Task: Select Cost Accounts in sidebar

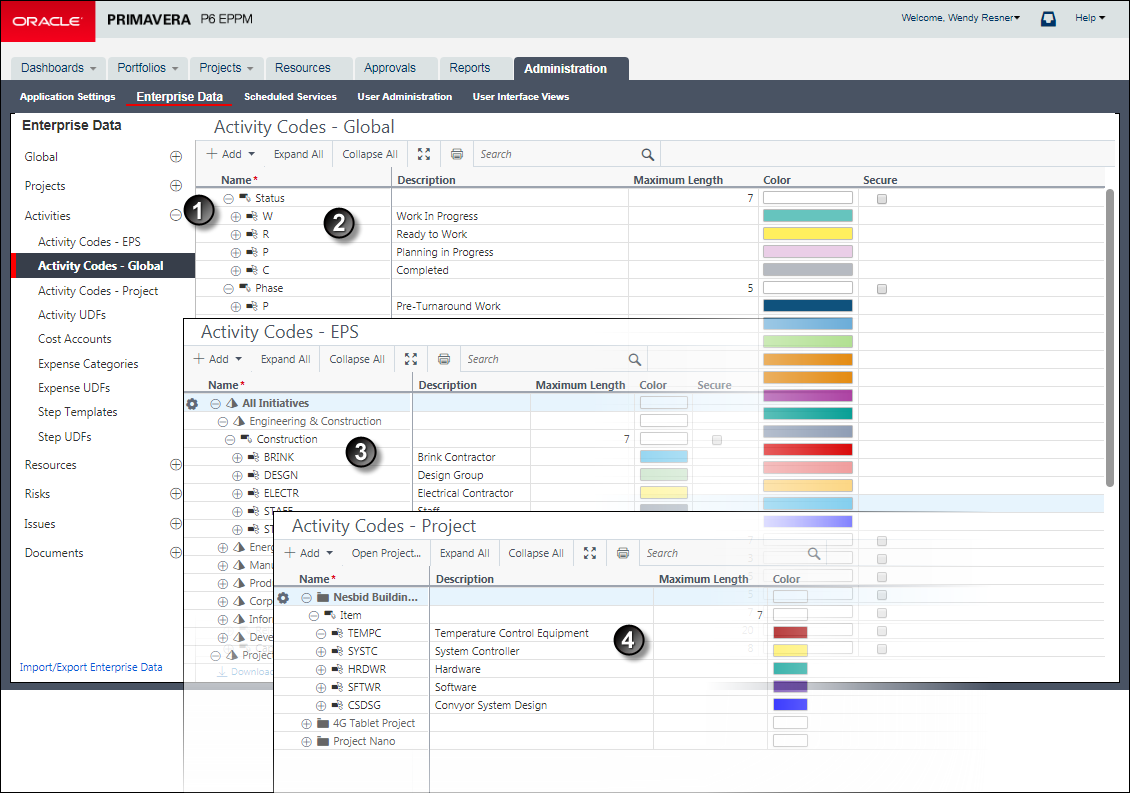Action: pyautogui.click(x=75, y=339)
